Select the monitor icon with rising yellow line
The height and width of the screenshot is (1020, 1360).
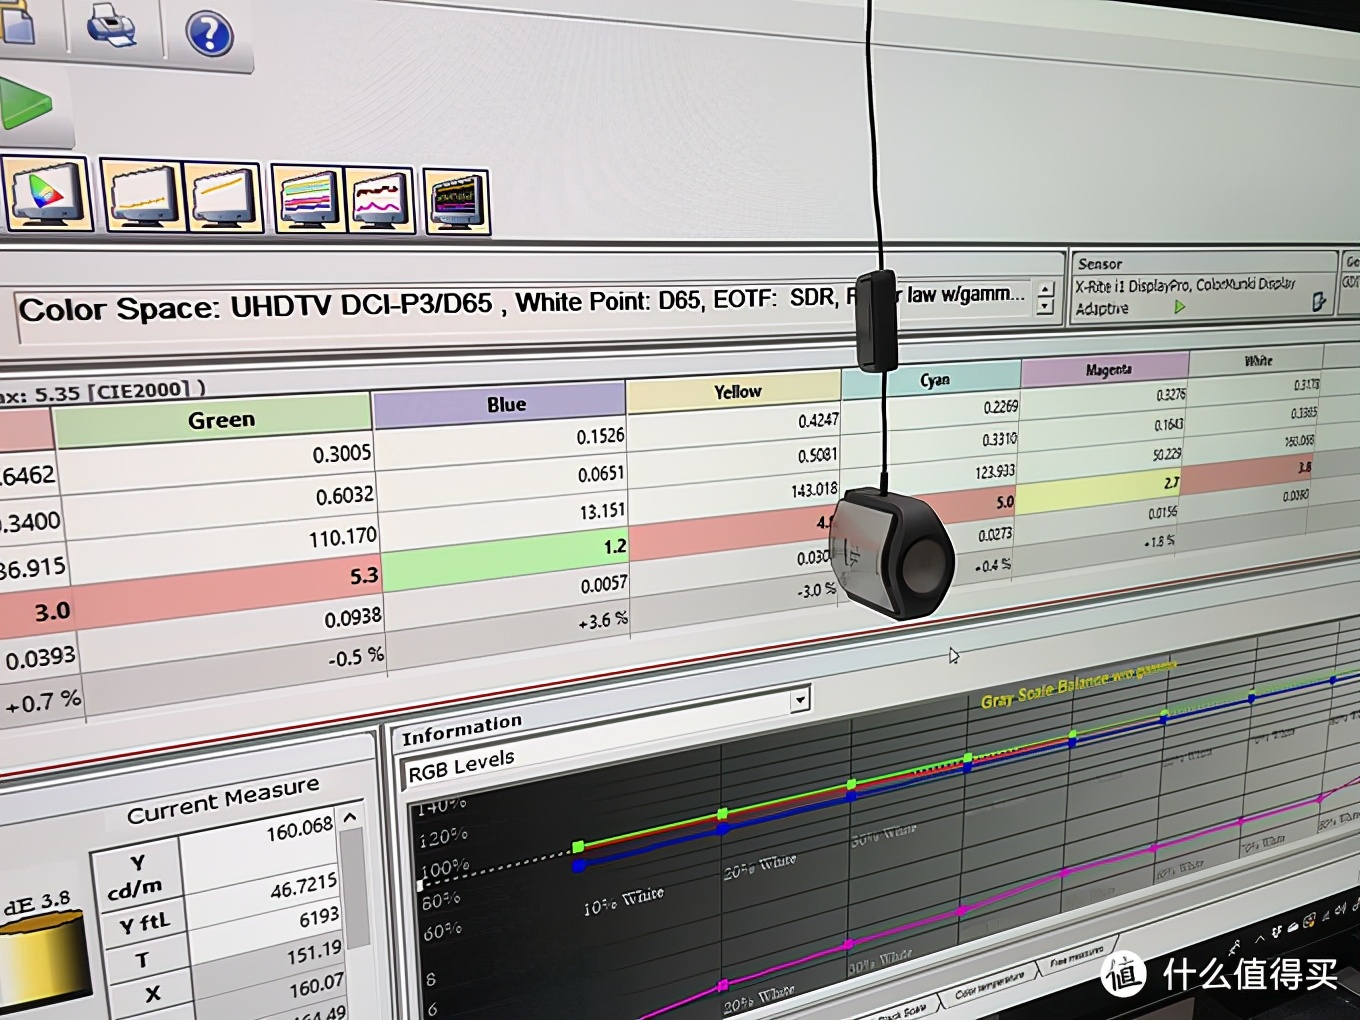224,196
